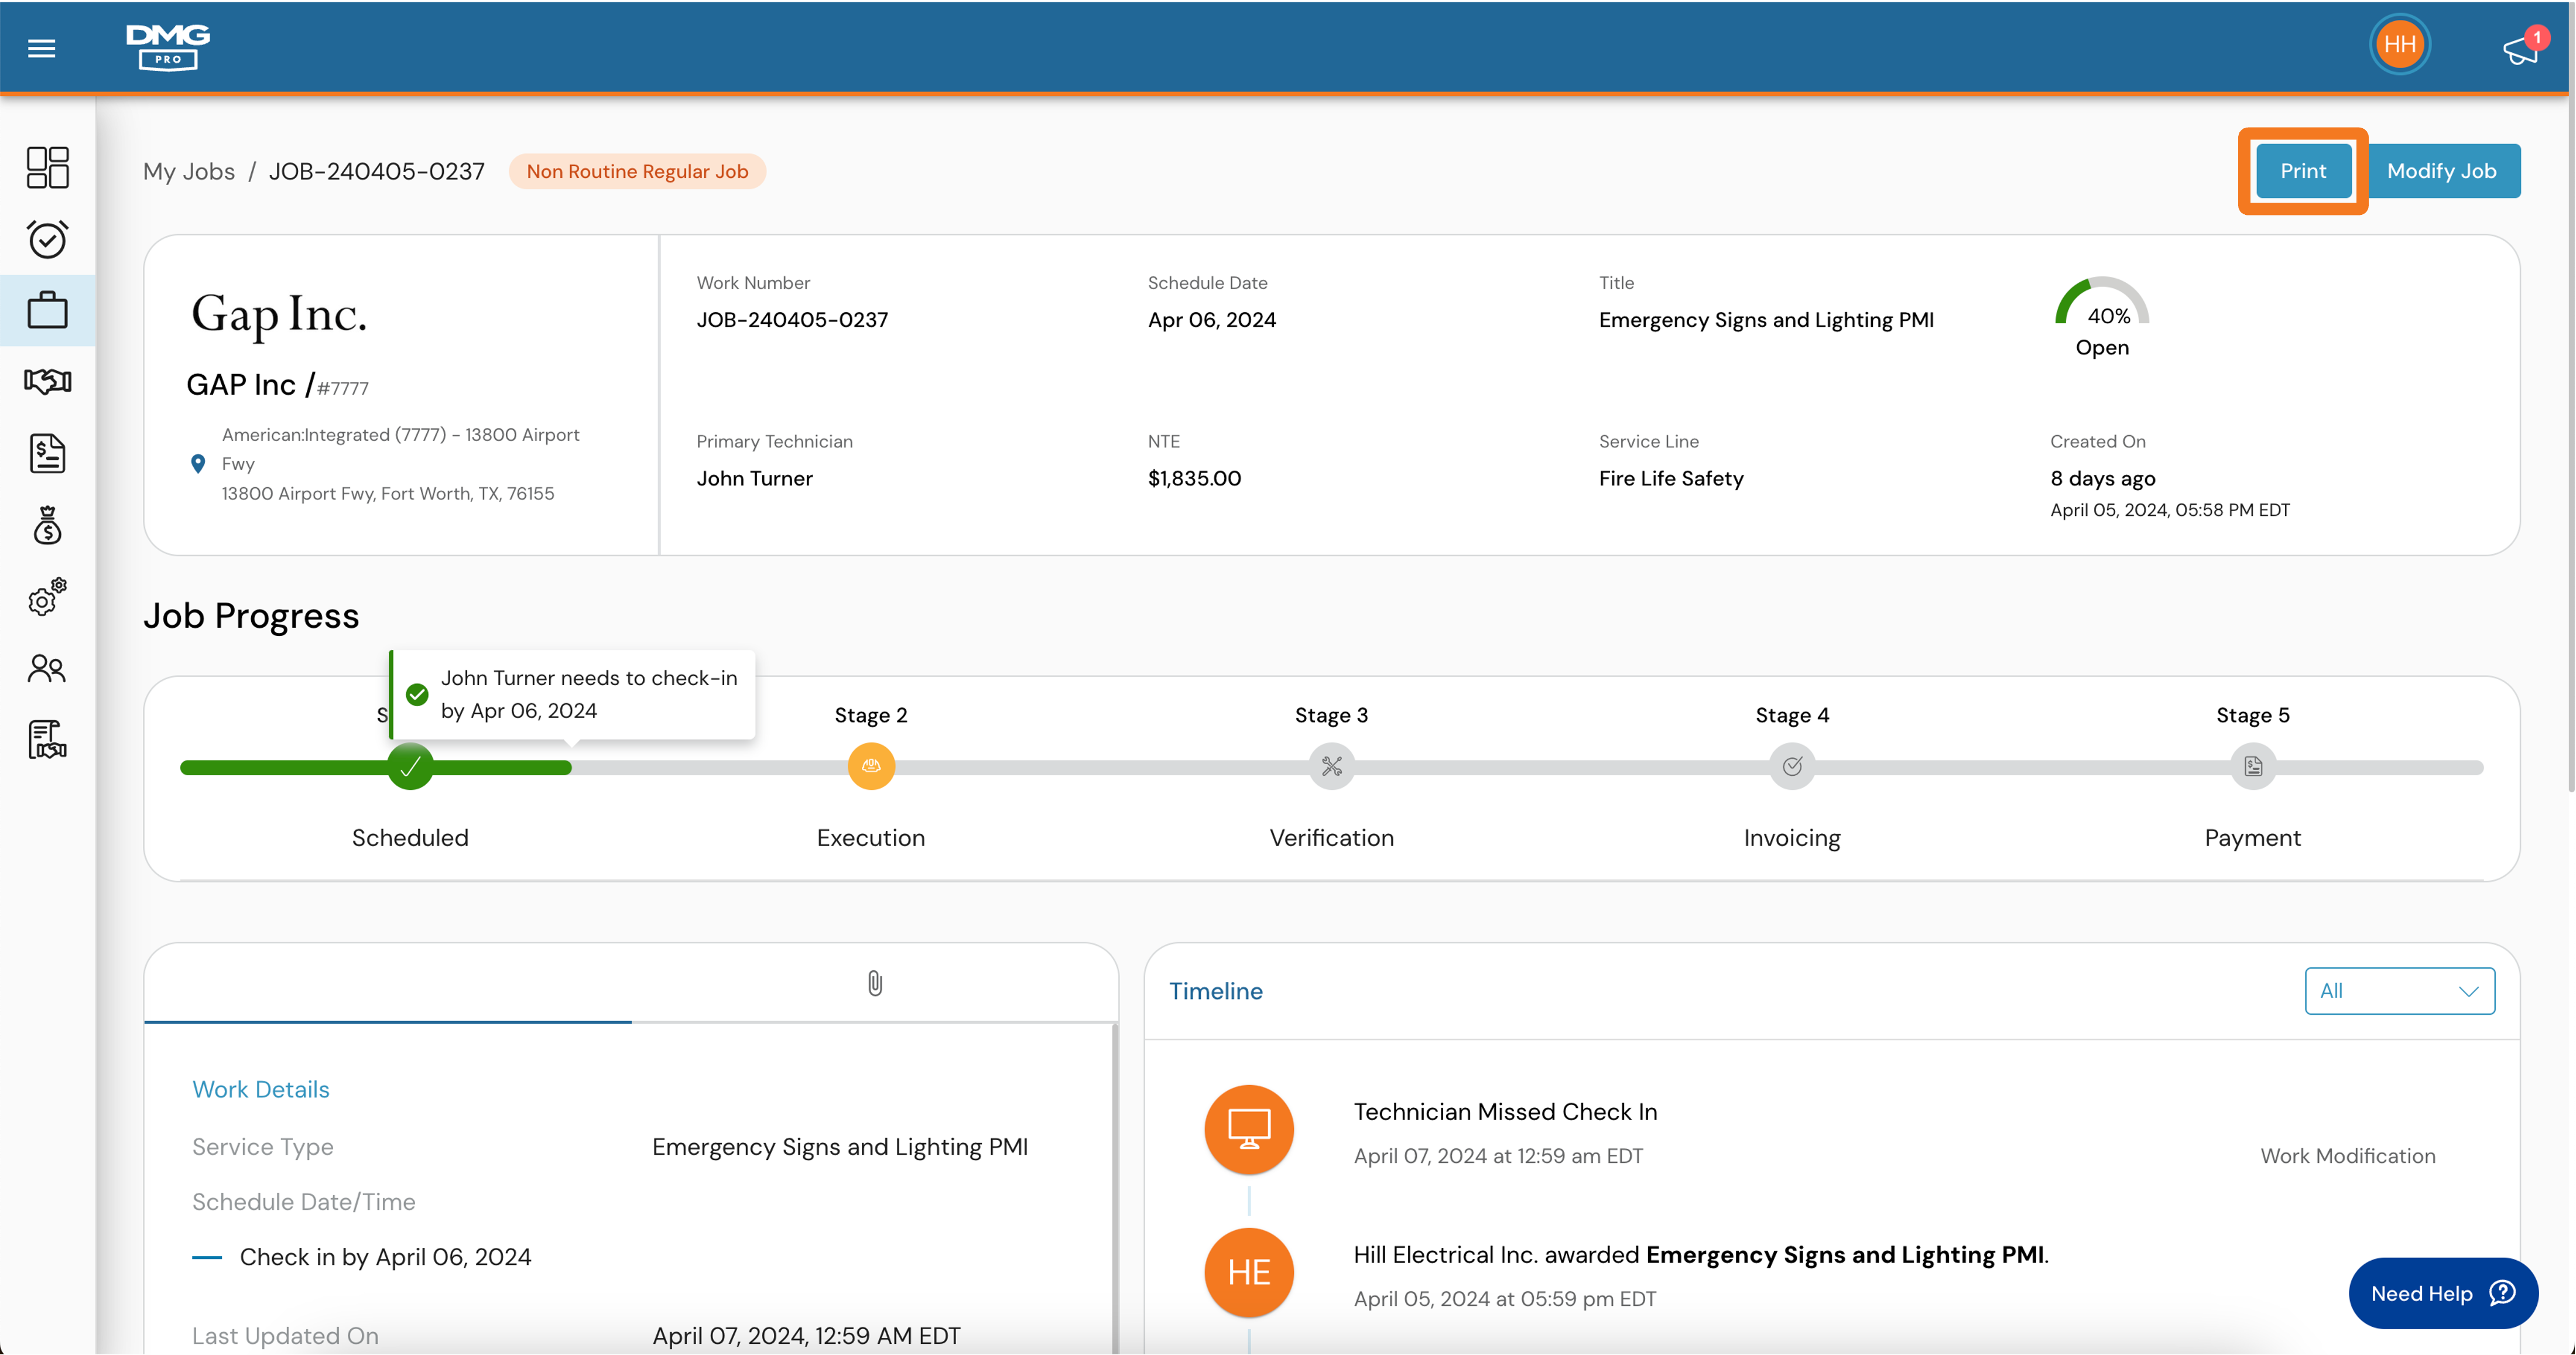Open the invoice document sidebar icon
Screen dimensions: 2576x1355
(x=47, y=453)
